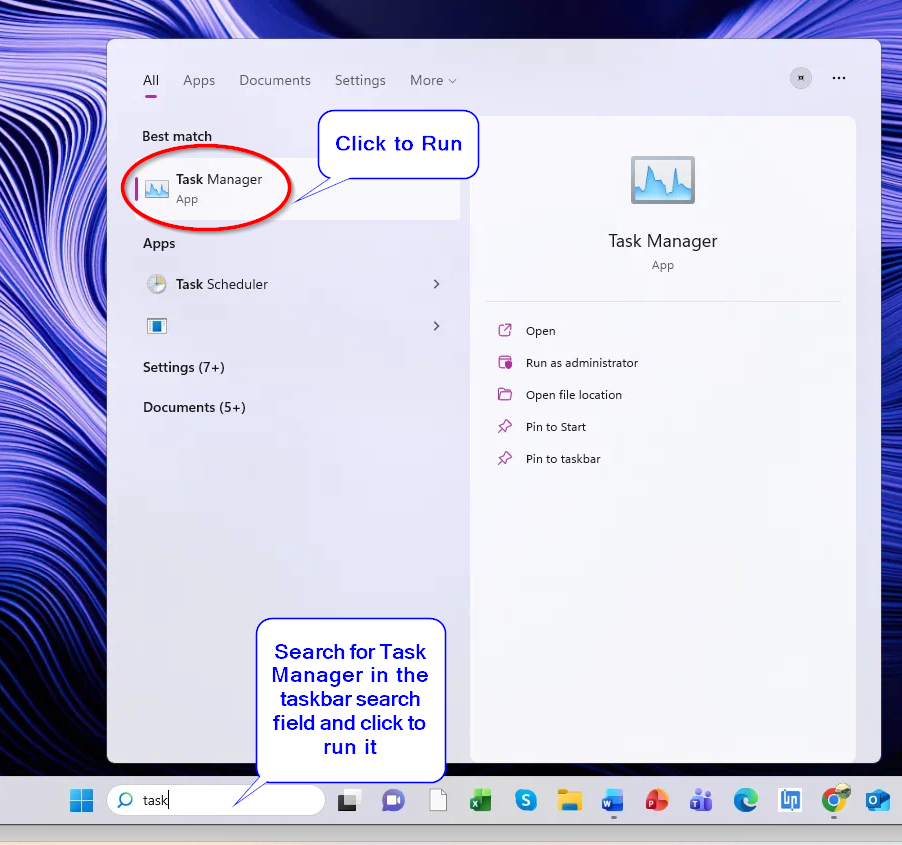Viewport: 902px width, 845px height.
Task: Expand the Documents (5+) results group
Action: tap(194, 407)
